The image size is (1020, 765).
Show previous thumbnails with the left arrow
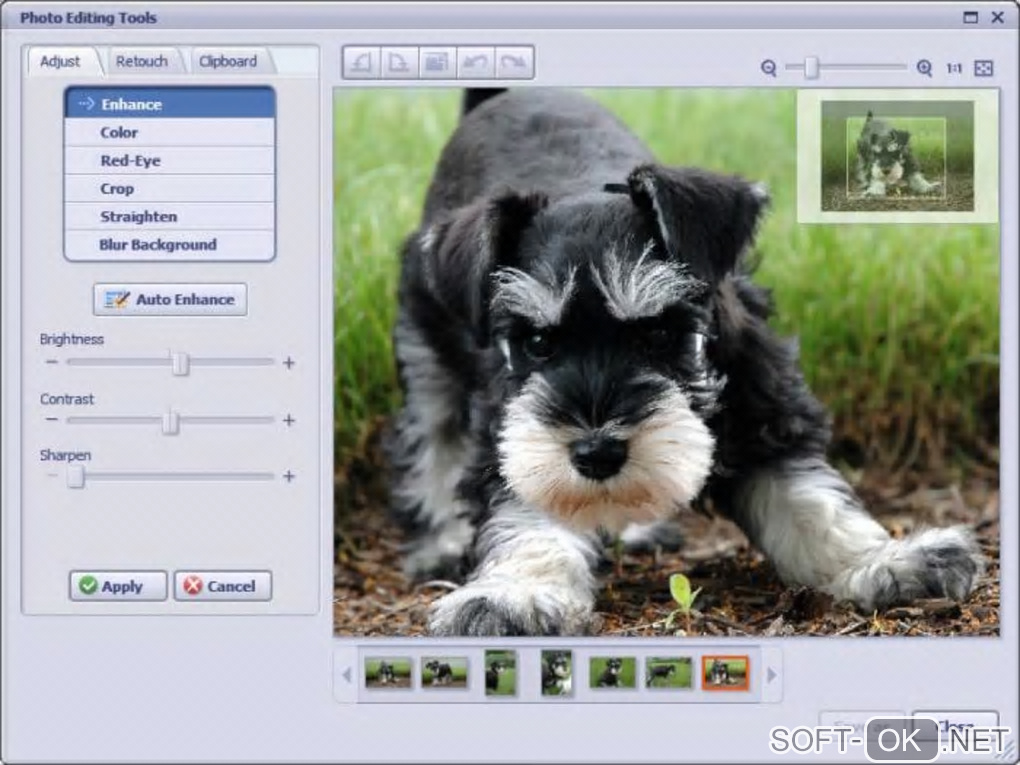346,675
